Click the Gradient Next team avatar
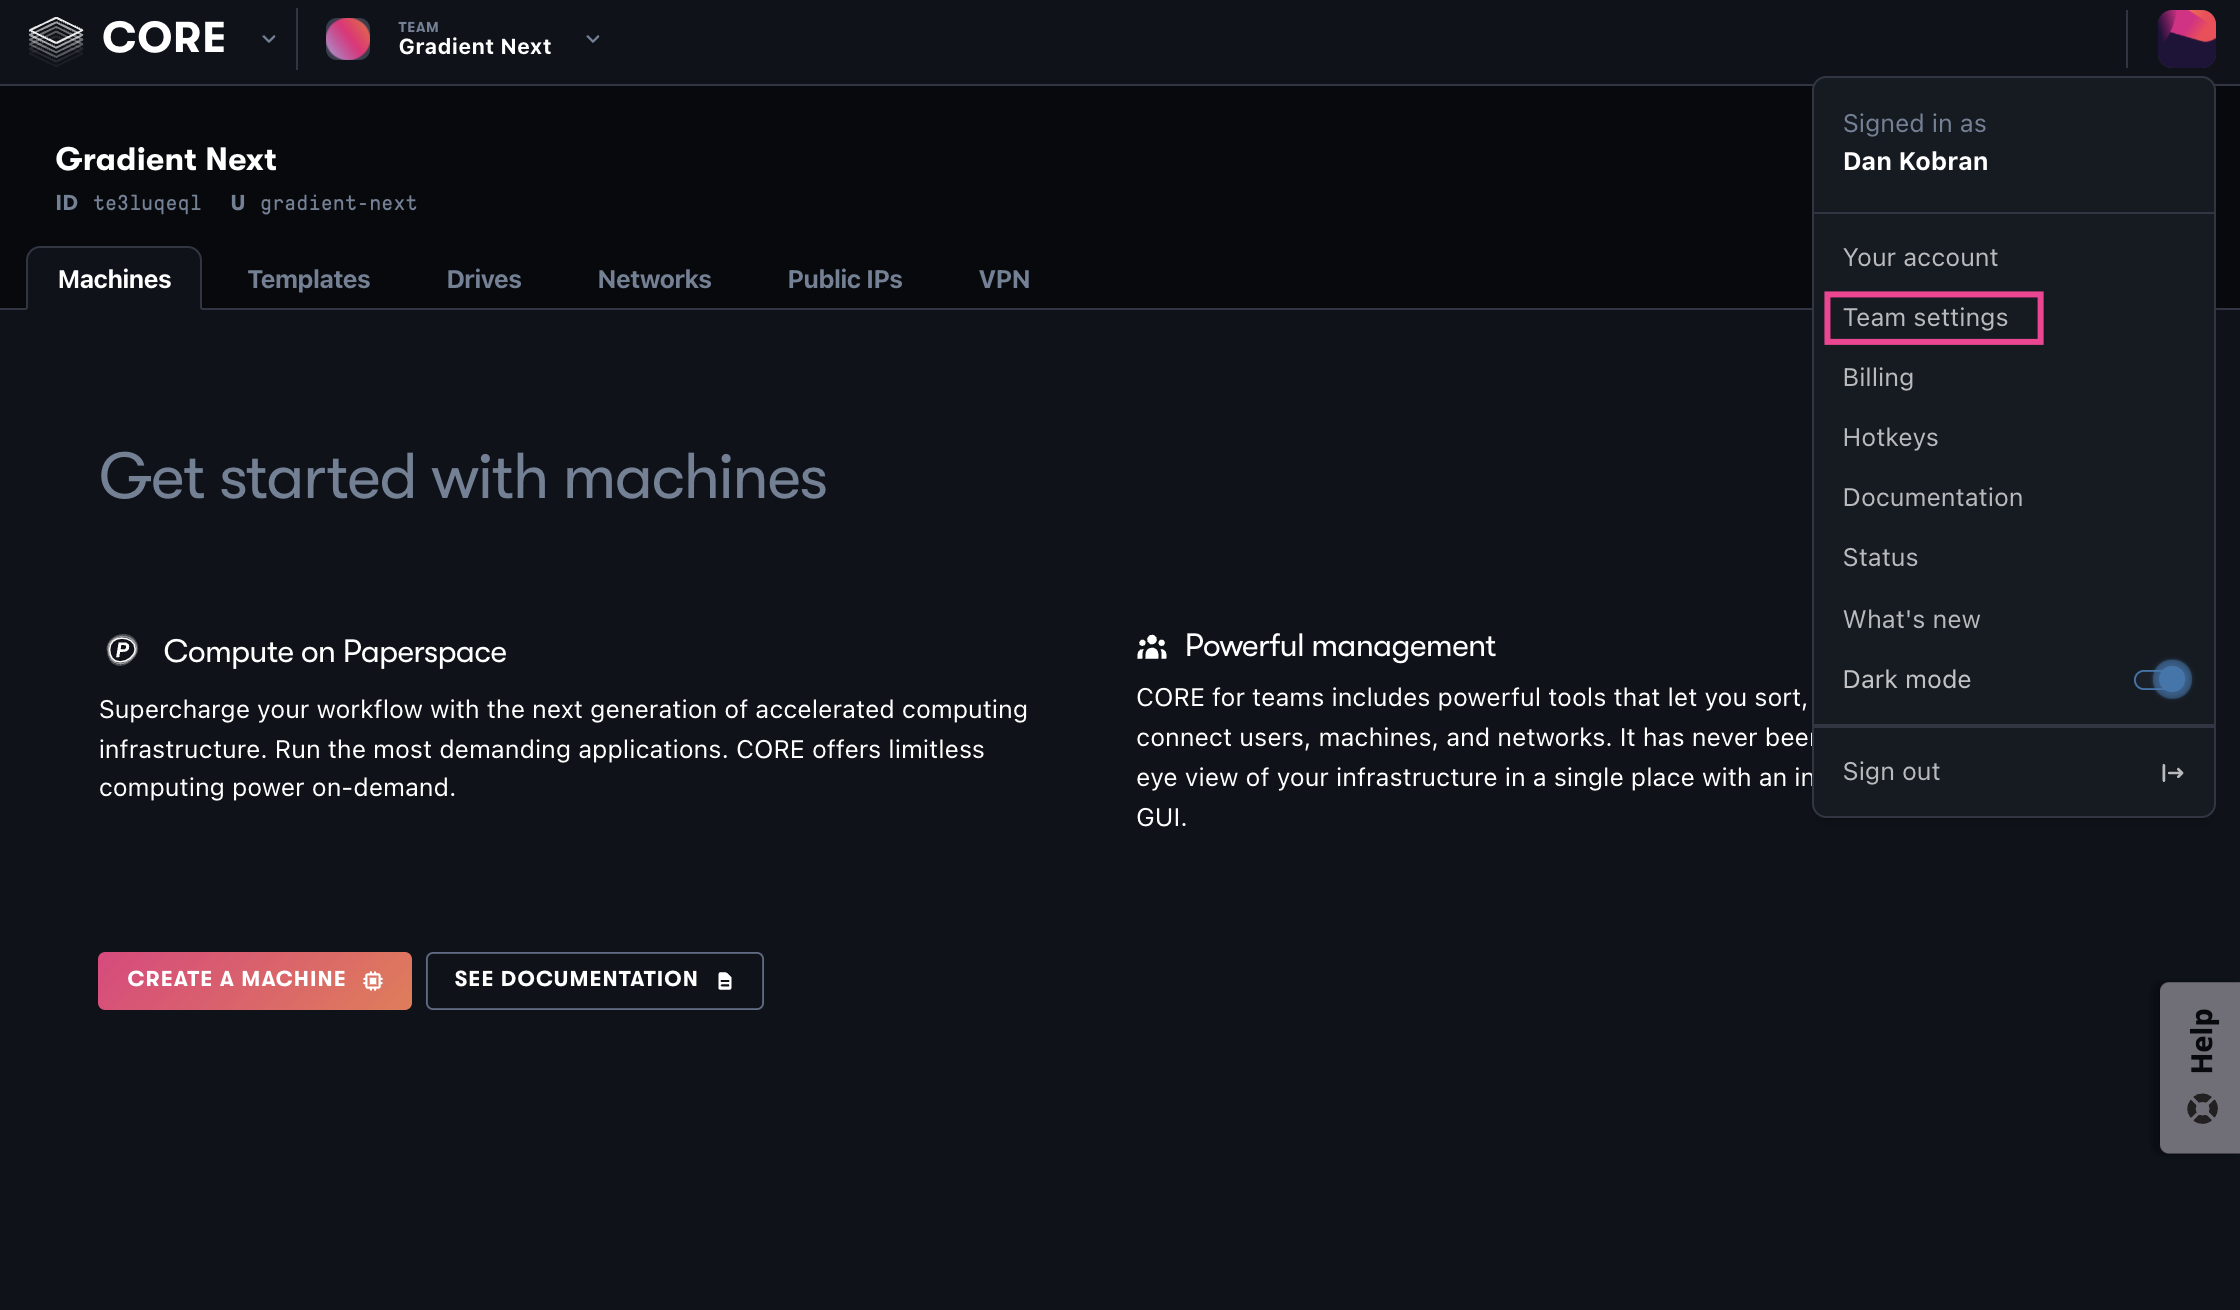This screenshot has width=2240, height=1310. [348, 39]
